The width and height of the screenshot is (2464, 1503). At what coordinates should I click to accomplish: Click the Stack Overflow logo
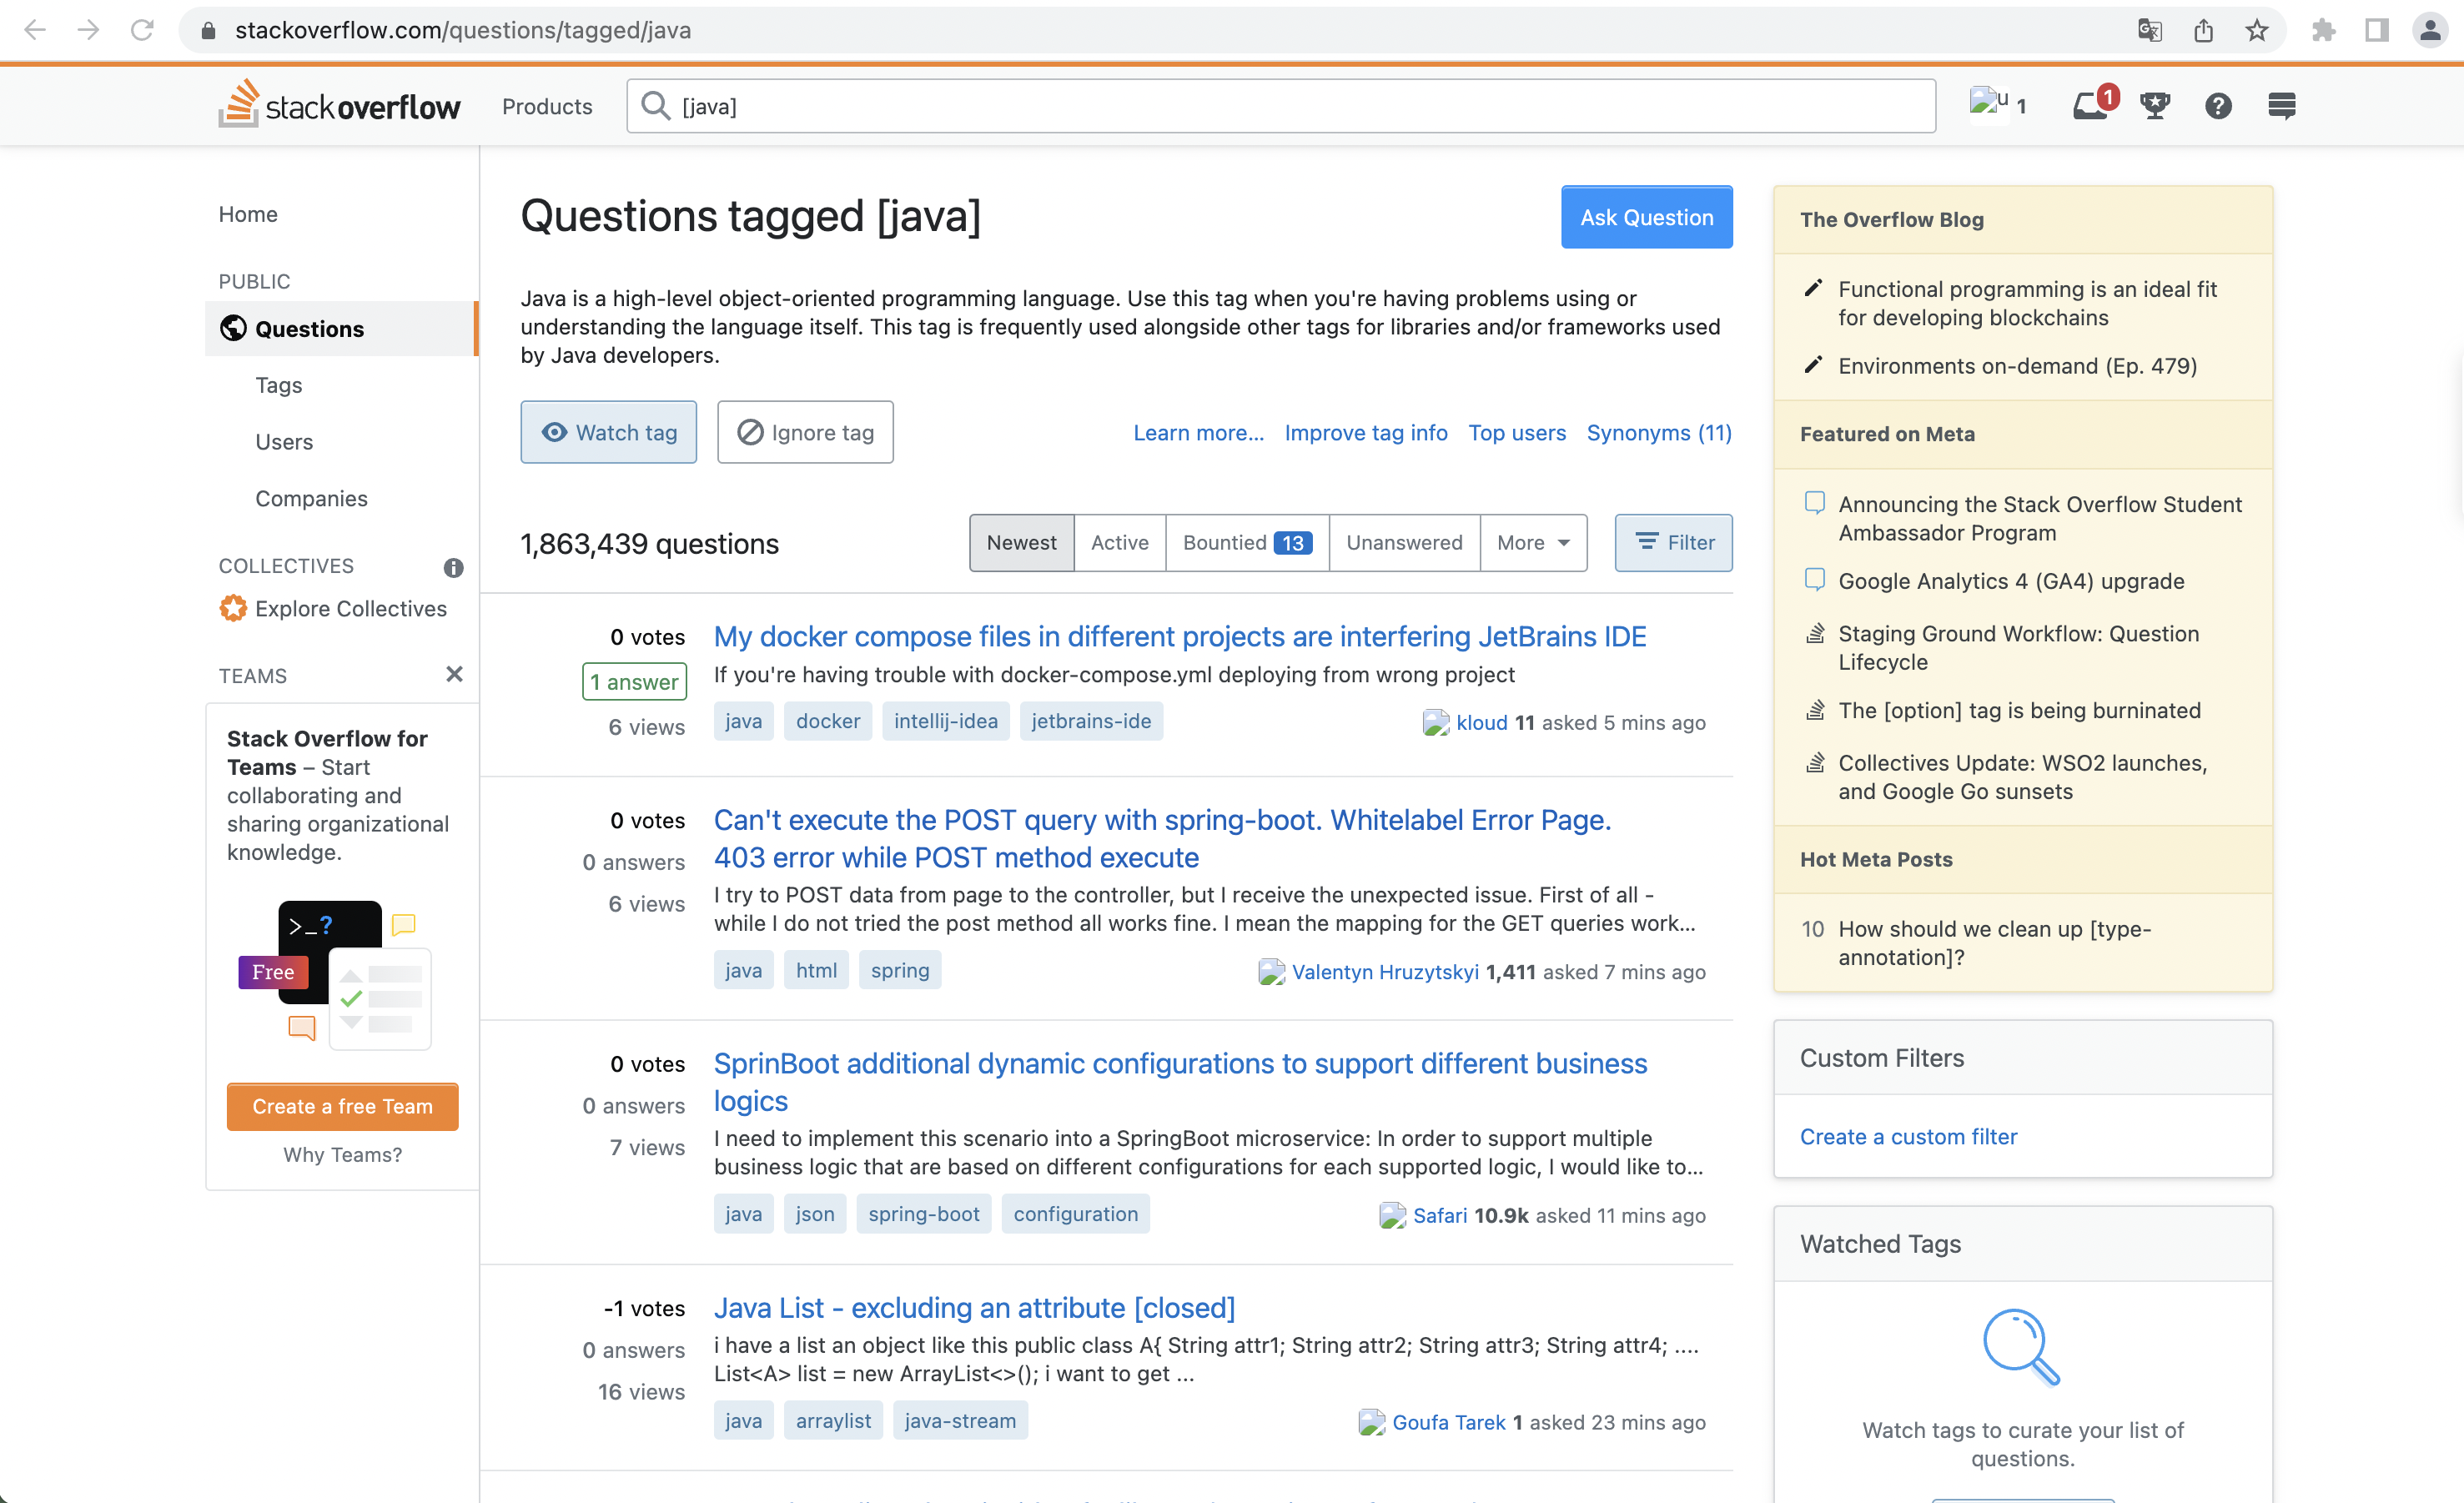[339, 105]
